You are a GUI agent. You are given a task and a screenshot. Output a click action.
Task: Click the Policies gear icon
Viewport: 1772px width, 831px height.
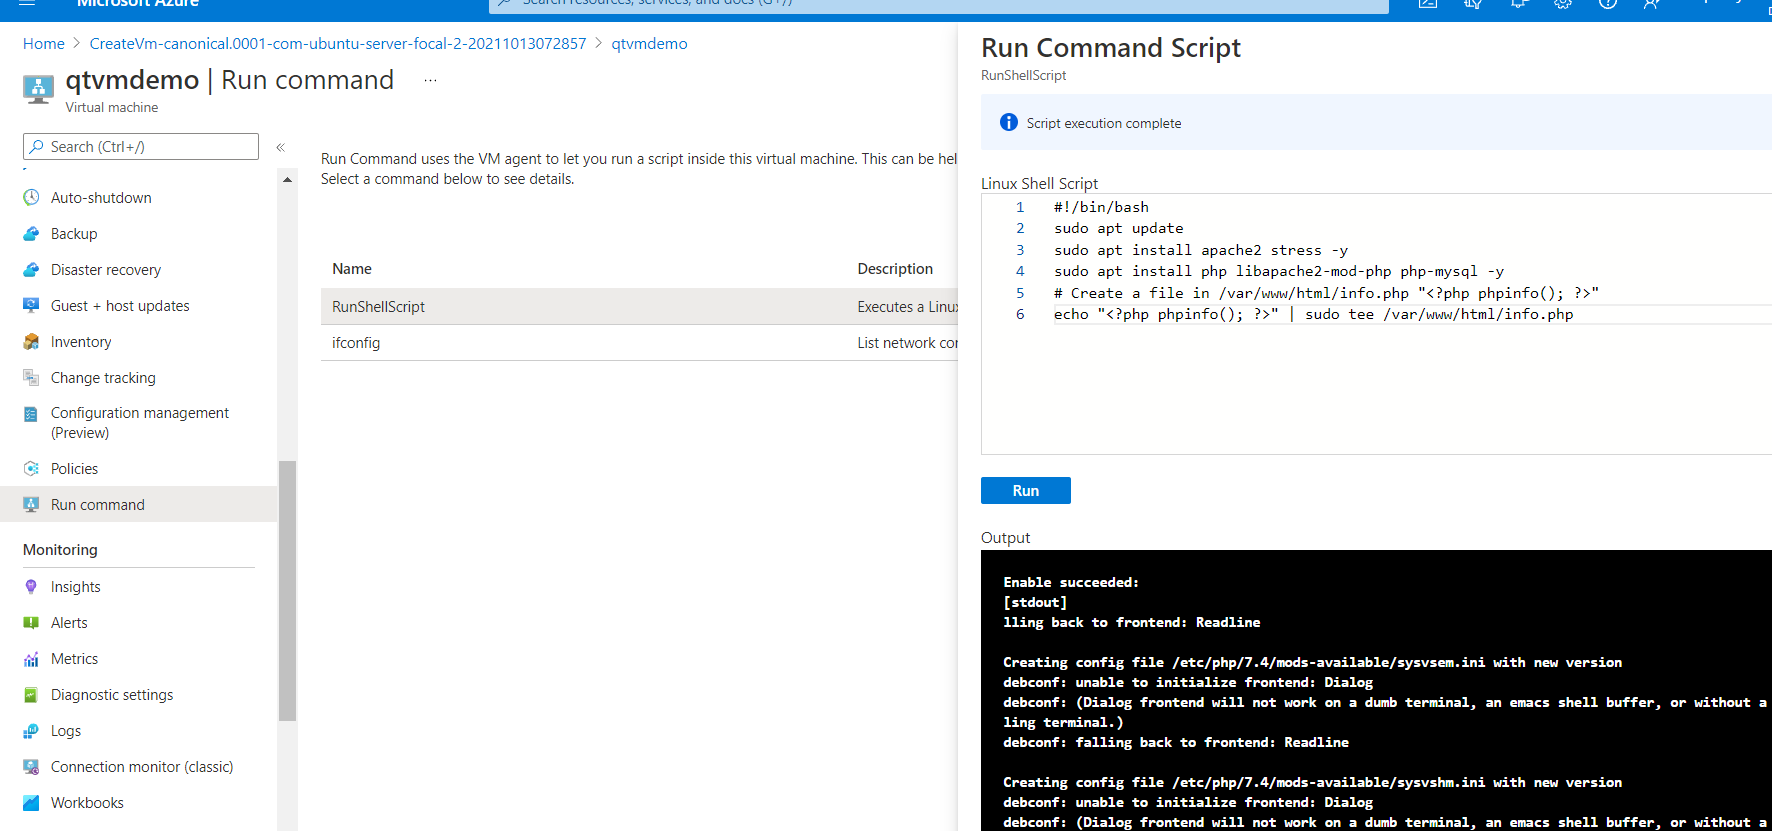pyautogui.click(x=31, y=468)
